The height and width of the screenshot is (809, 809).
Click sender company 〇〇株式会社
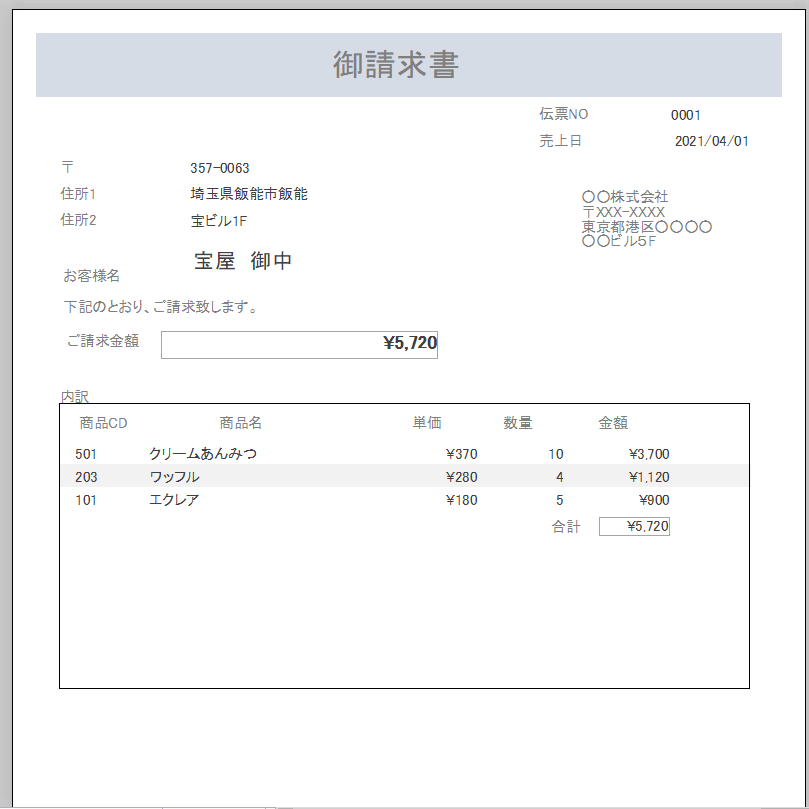coord(625,197)
